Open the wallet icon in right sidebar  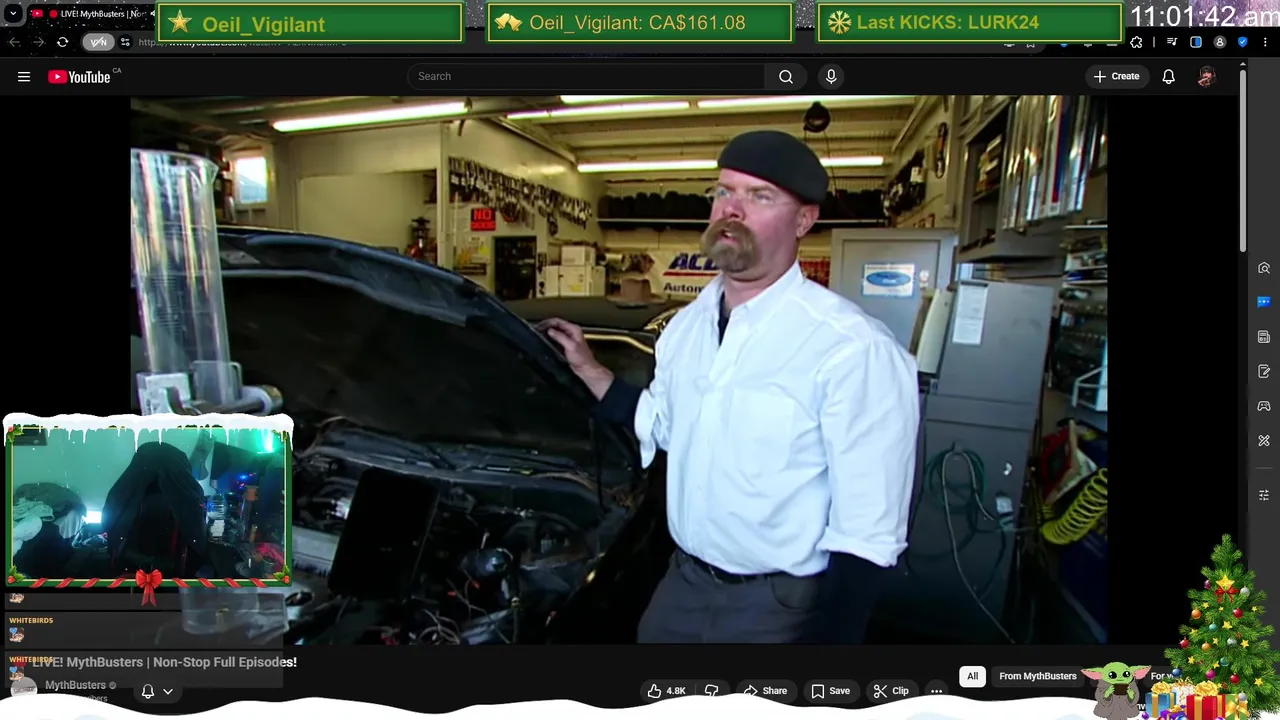coord(1264,337)
